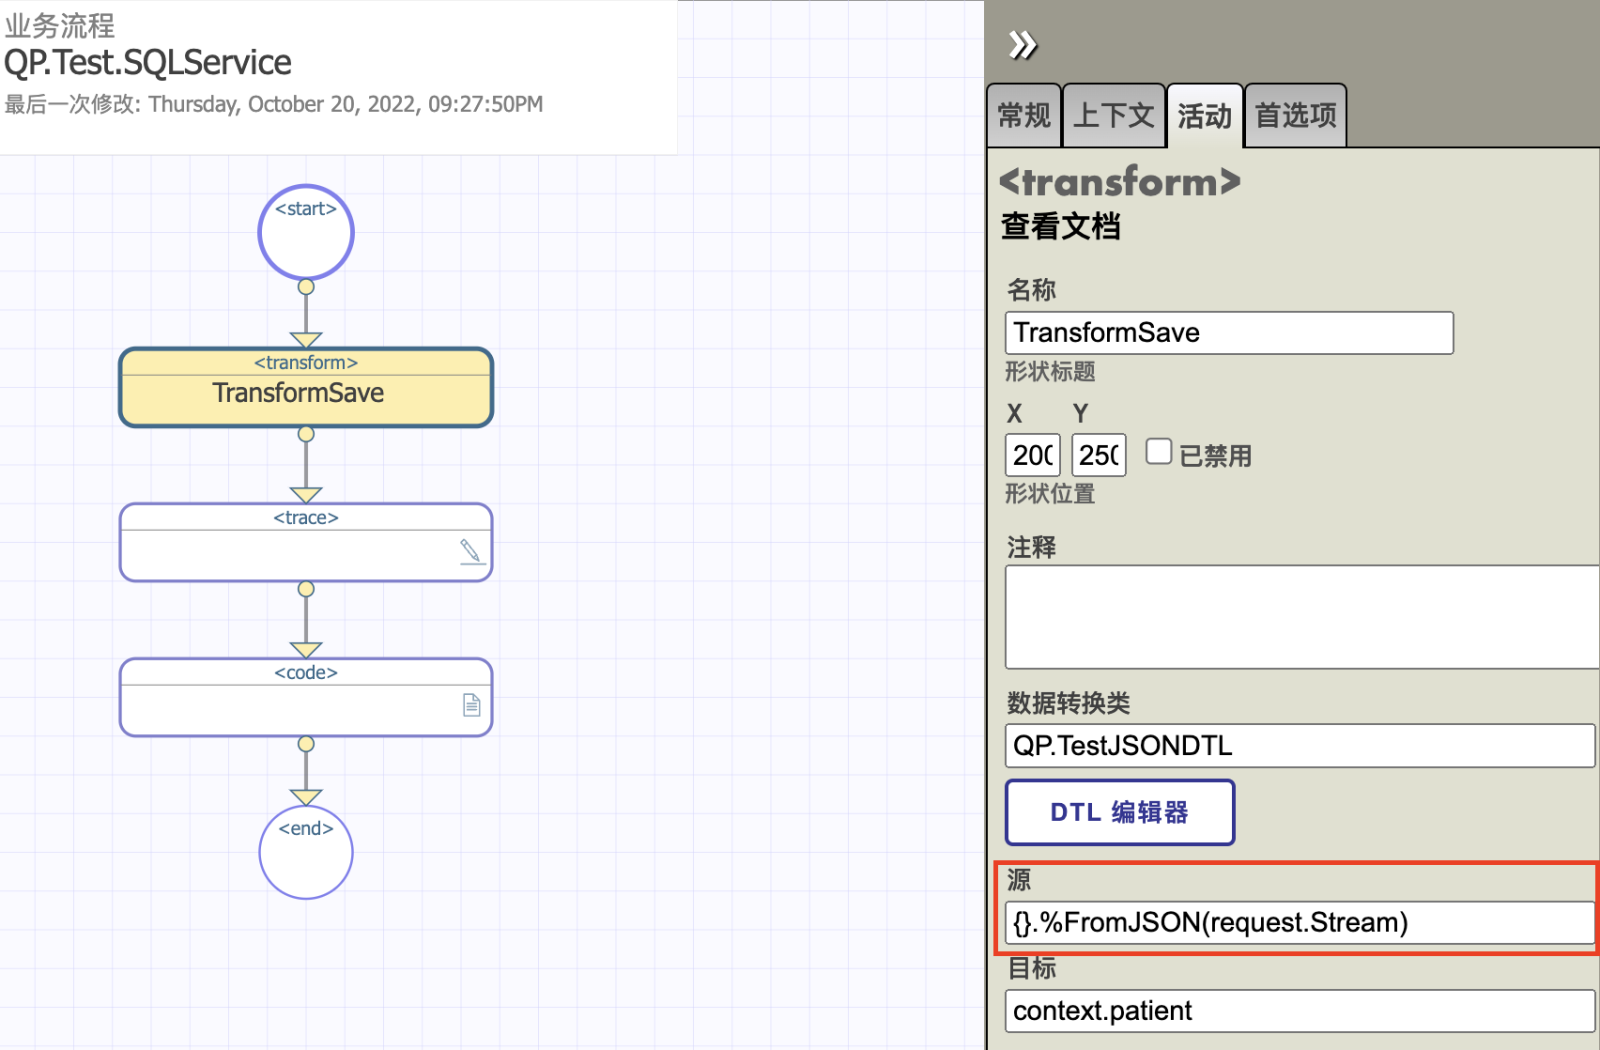Screen dimensions: 1600x1050
Task: Click the 名称 field containing TransformSave
Action: tap(1228, 333)
